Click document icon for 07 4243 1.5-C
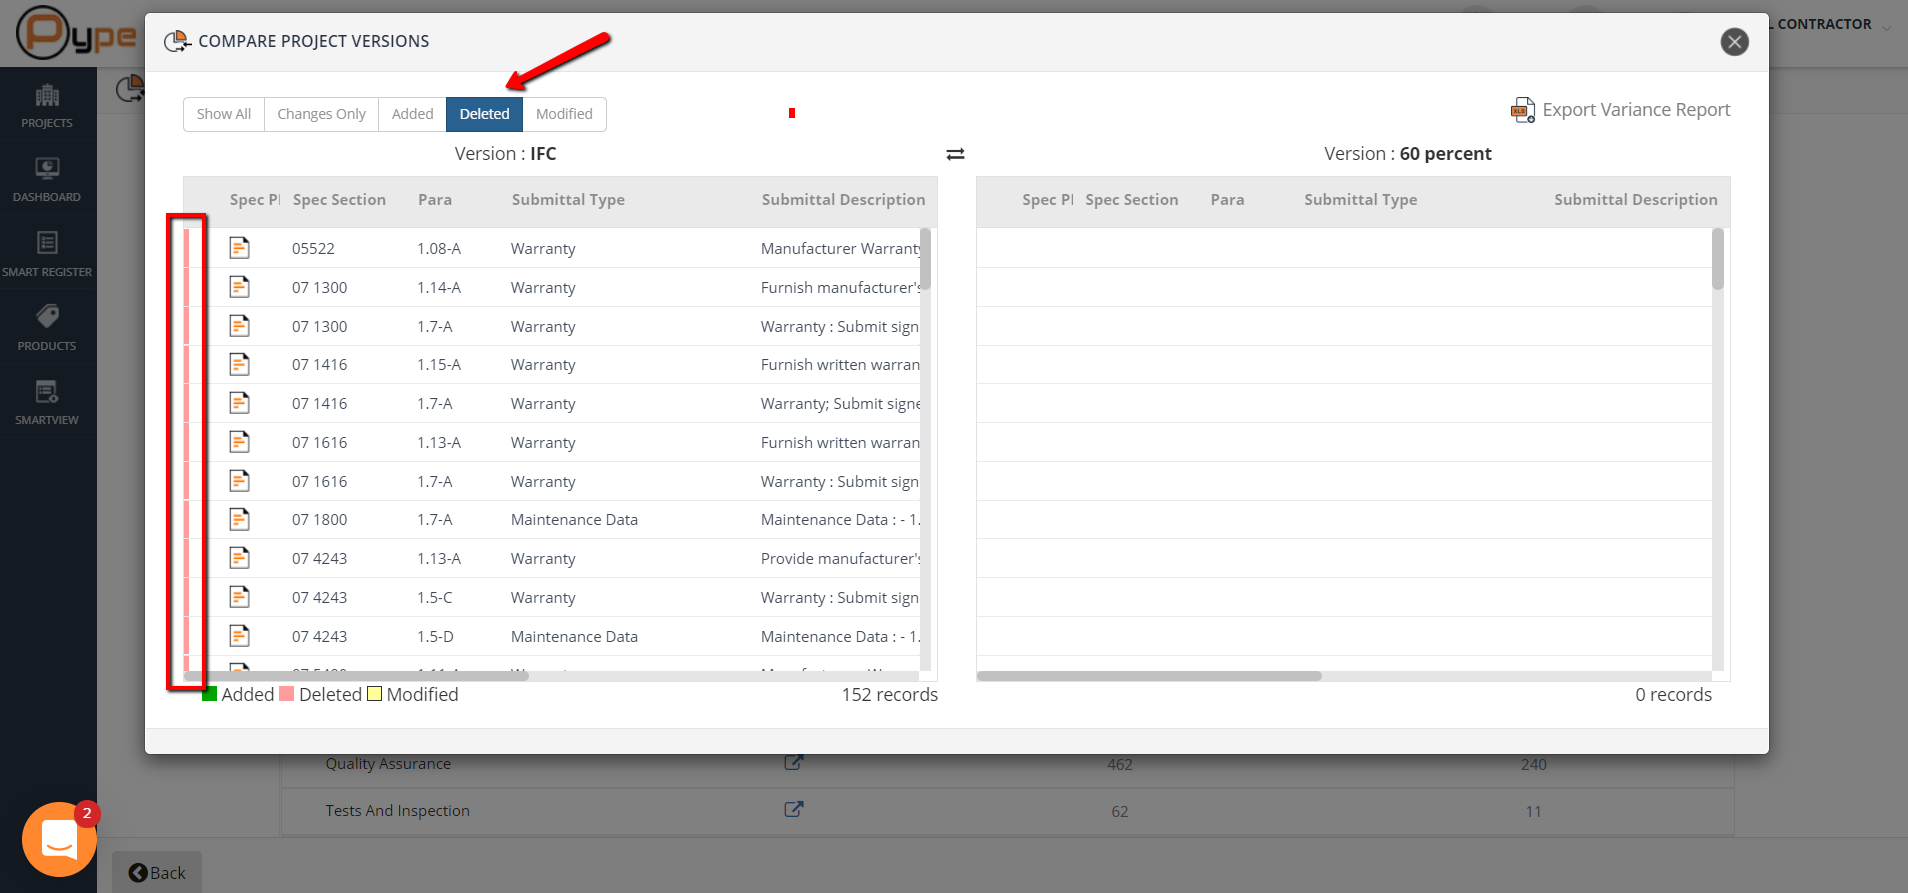Viewport: 1908px width, 893px height. click(239, 597)
